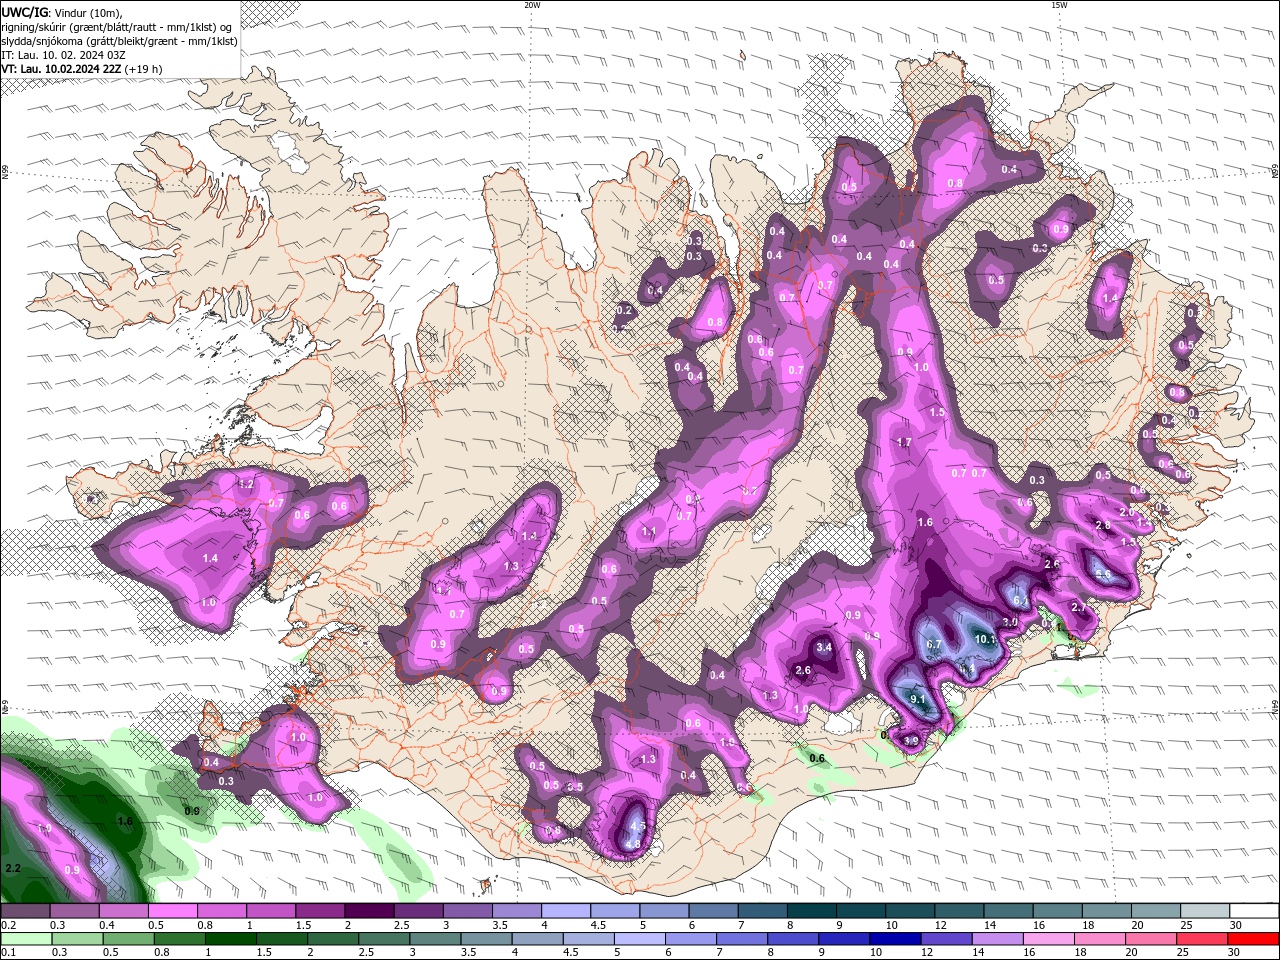
Task: Click the 'VT: Lau. 10.02.2024 22Z (+19 h)' line
Action: (82, 69)
